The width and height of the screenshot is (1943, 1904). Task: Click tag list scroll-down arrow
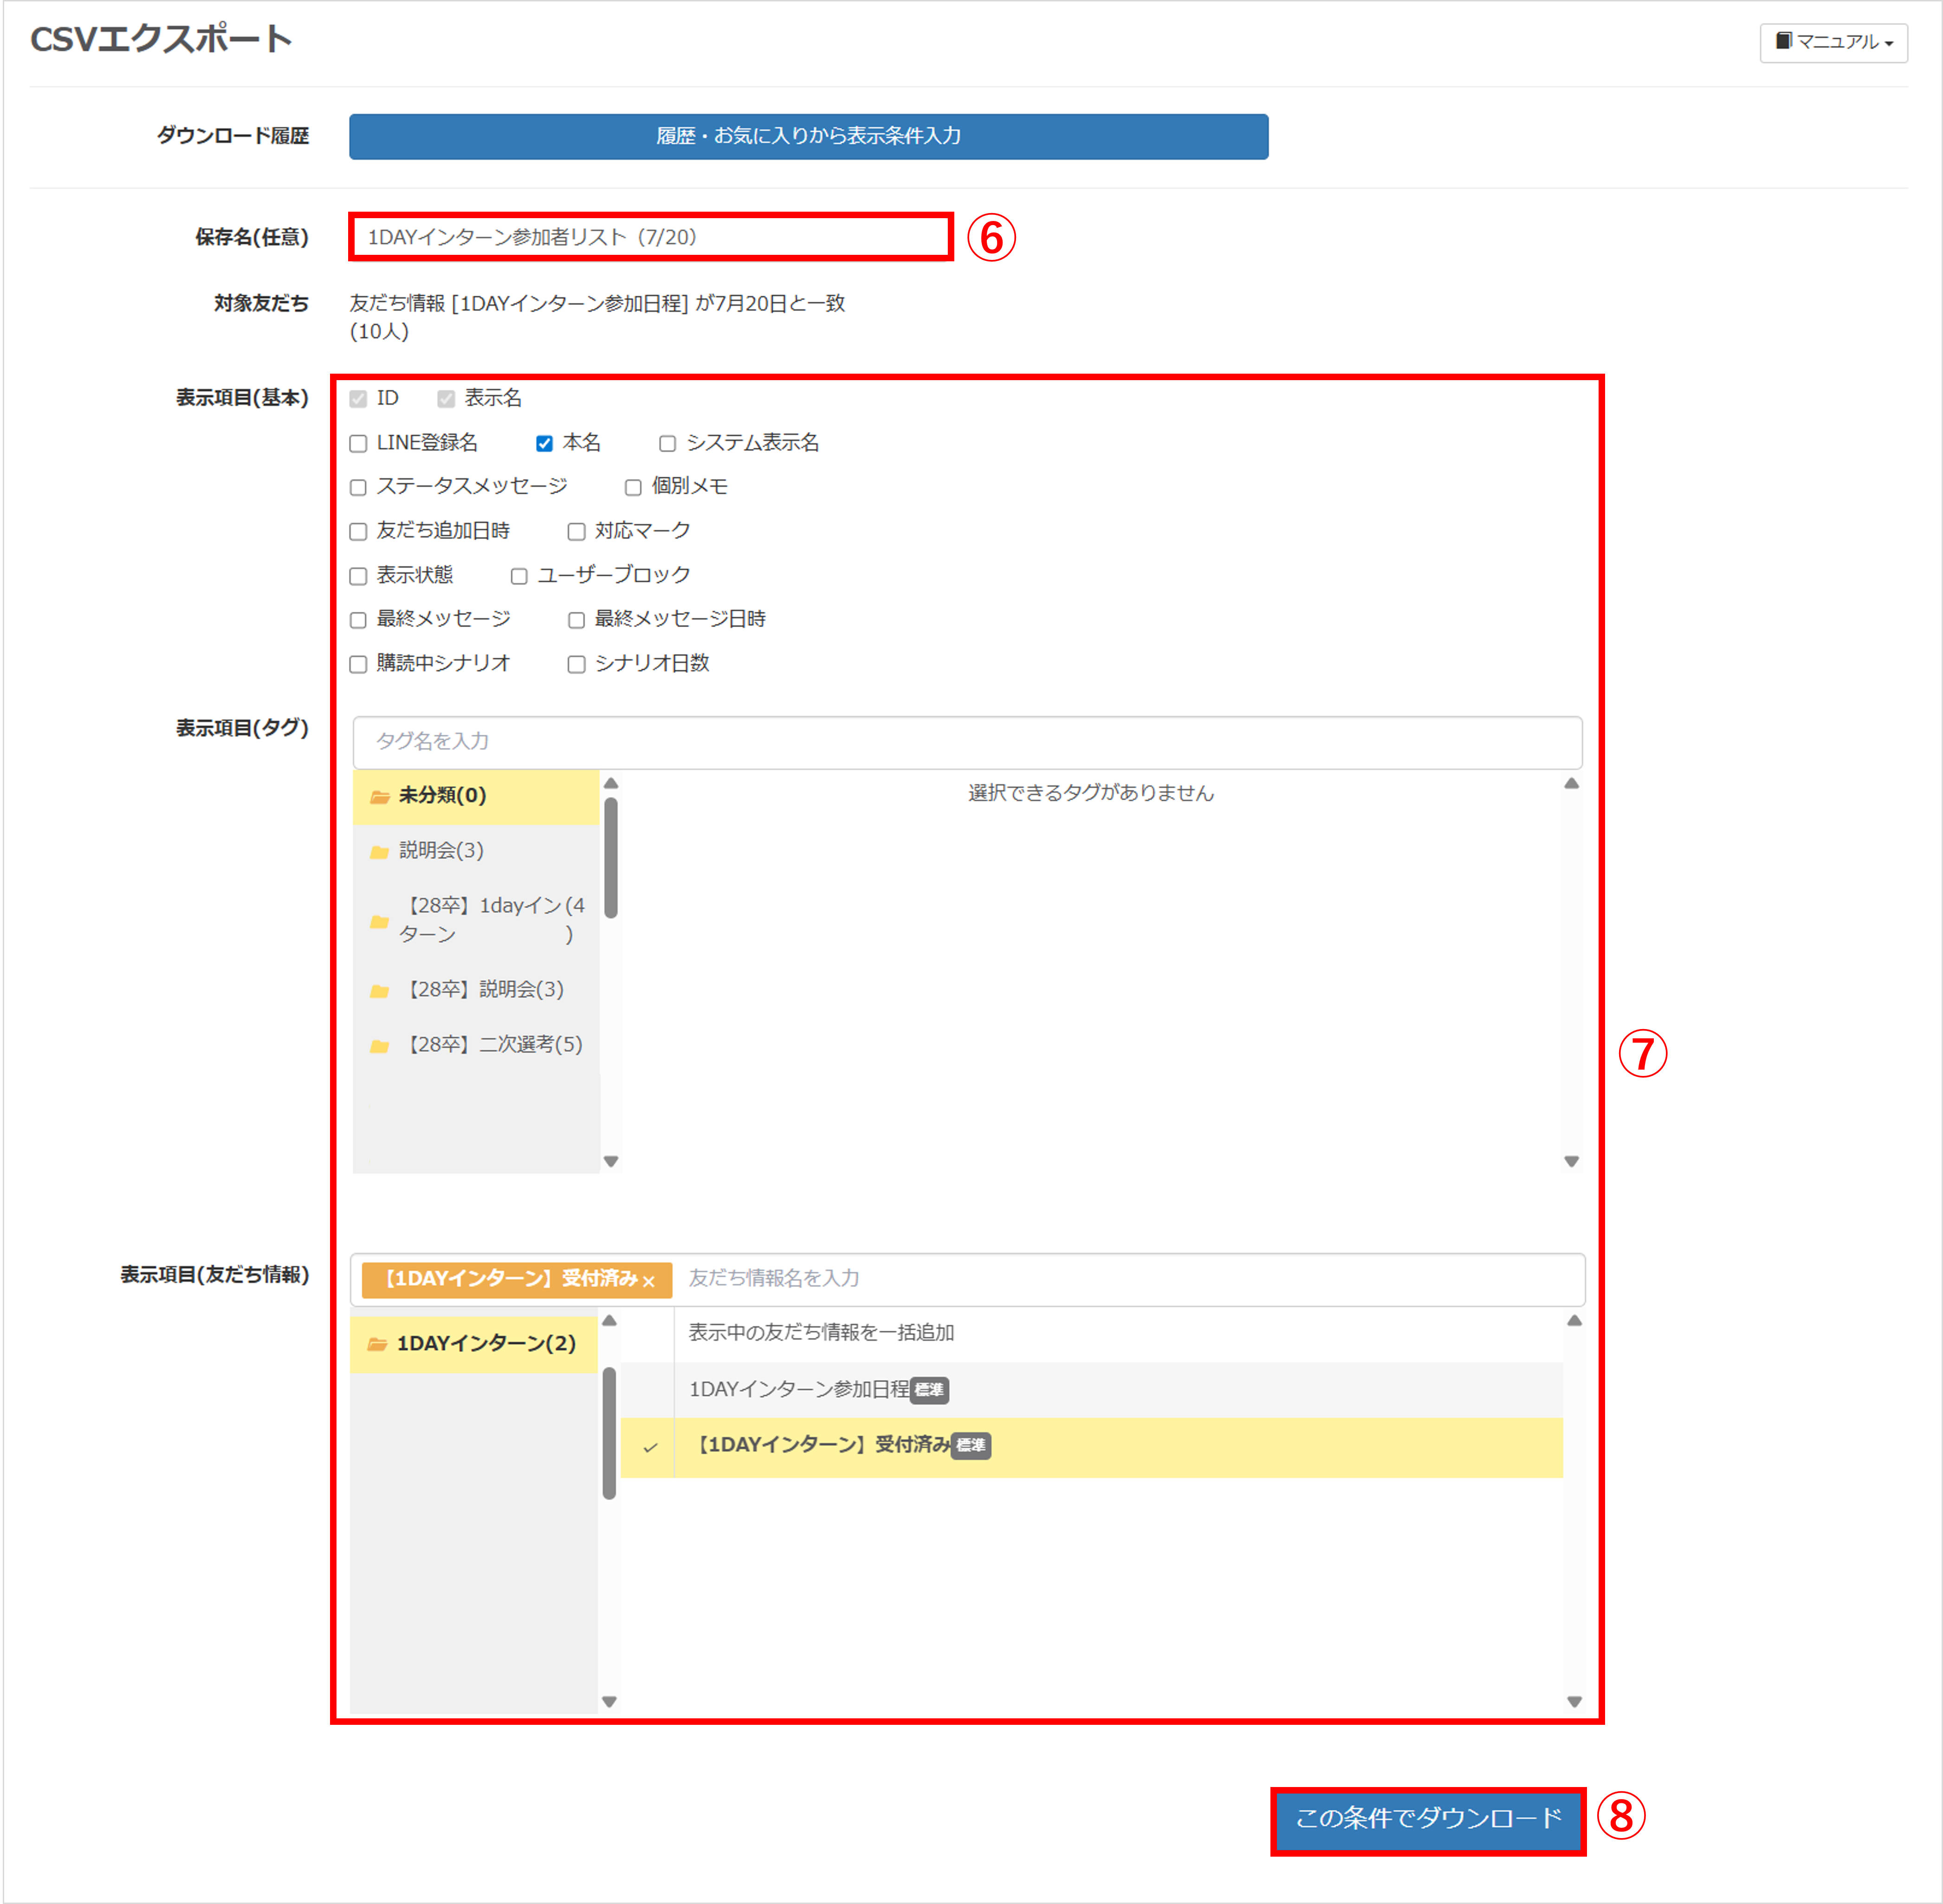pyautogui.click(x=1571, y=1161)
